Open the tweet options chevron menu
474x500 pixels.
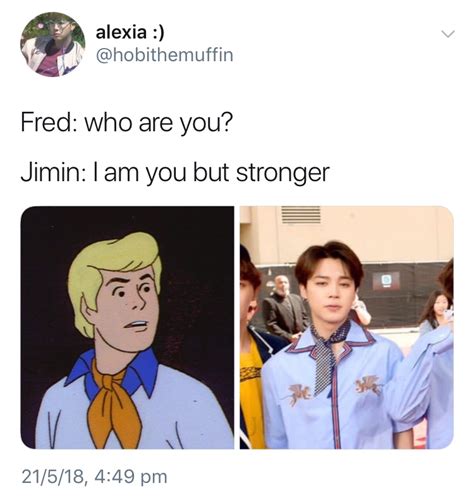[447, 34]
